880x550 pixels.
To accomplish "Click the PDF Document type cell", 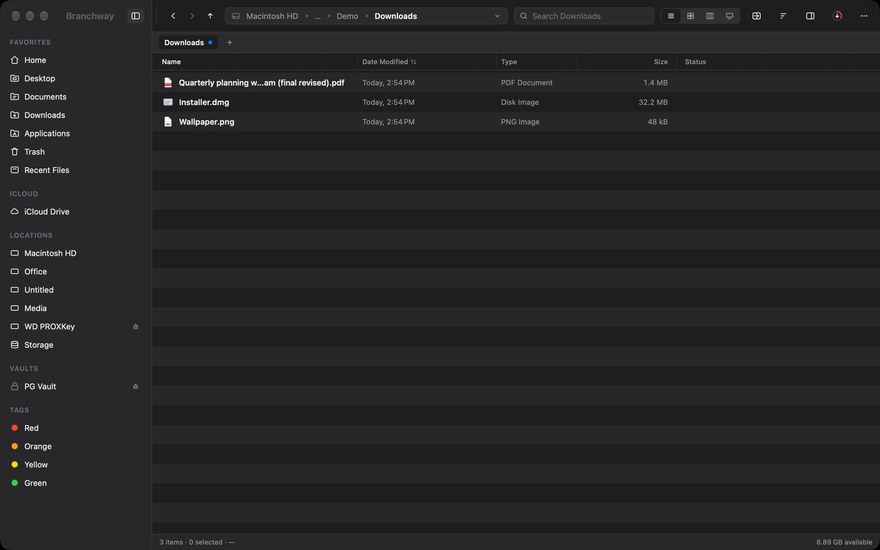I will (x=526, y=82).
